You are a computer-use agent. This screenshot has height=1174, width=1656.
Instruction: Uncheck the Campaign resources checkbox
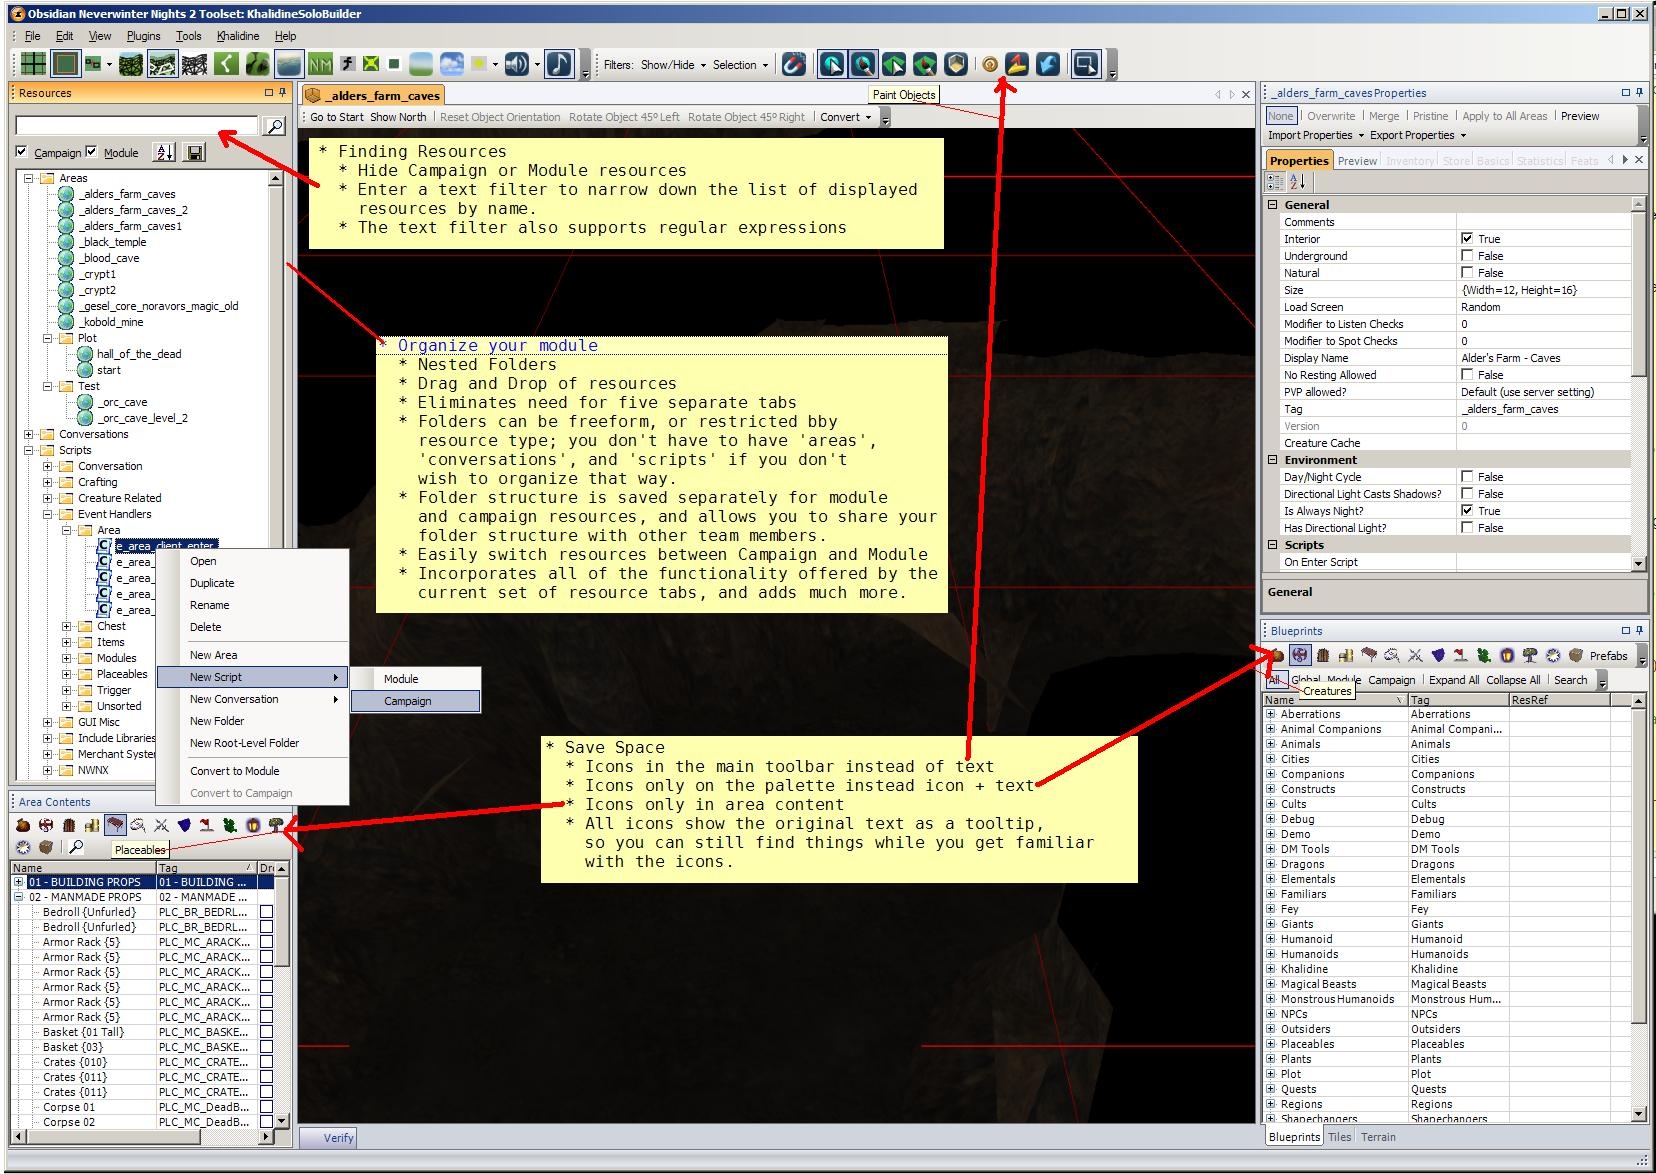pyautogui.click(x=22, y=152)
